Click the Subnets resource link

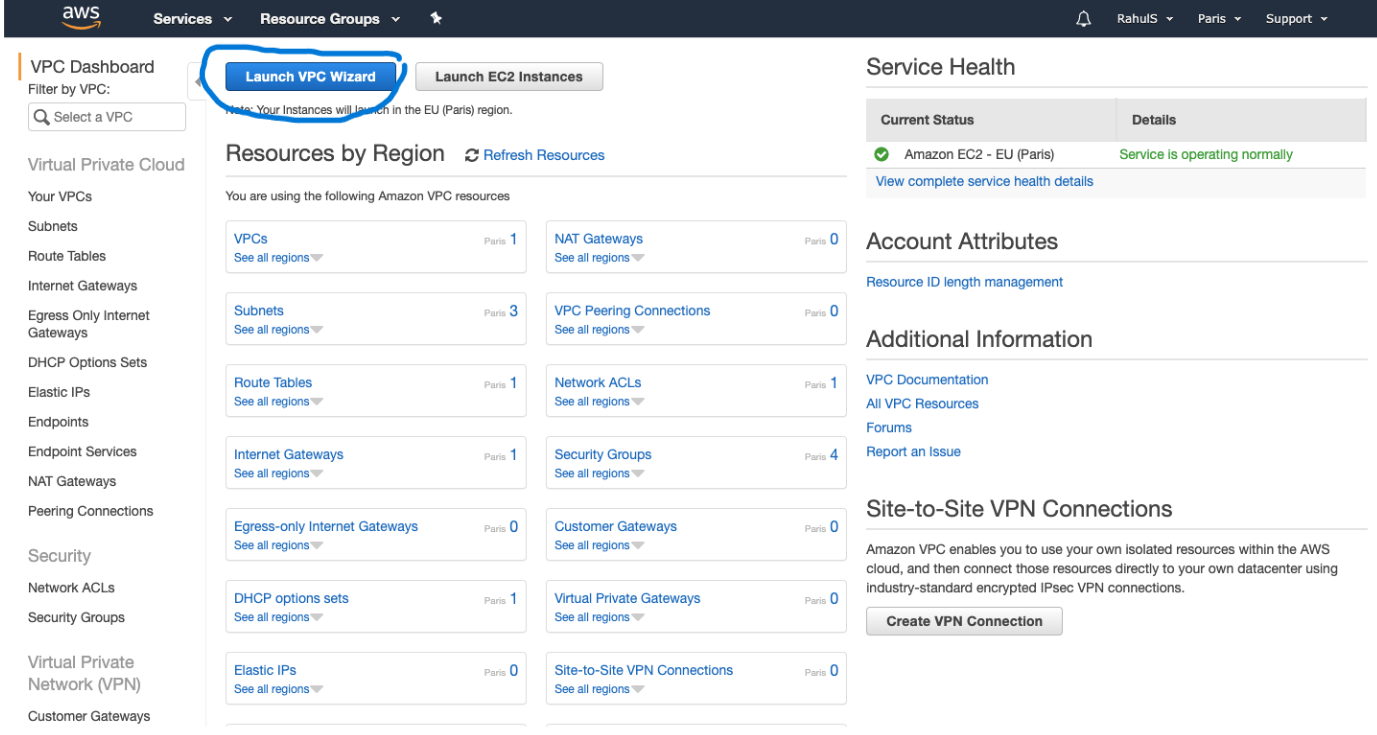click(x=259, y=311)
